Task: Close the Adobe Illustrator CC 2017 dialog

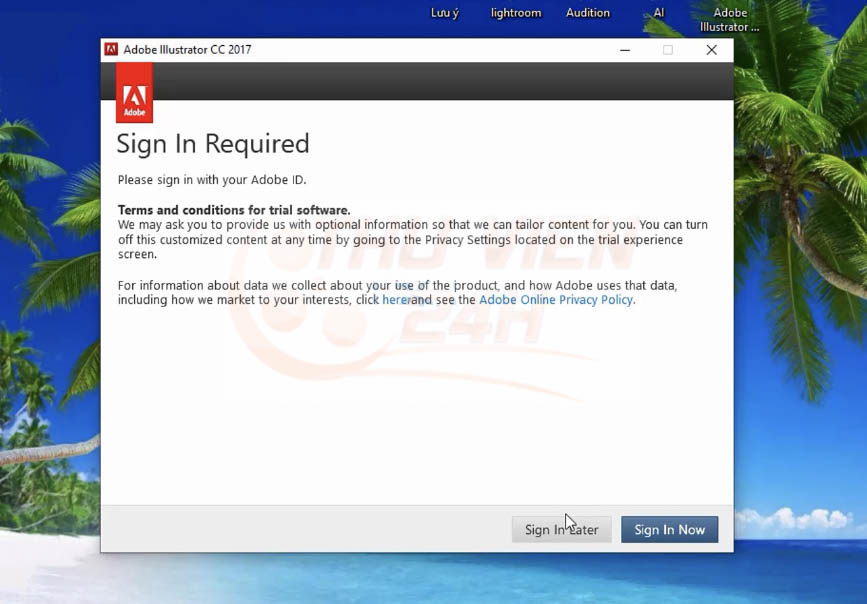Action: pyautogui.click(x=712, y=50)
